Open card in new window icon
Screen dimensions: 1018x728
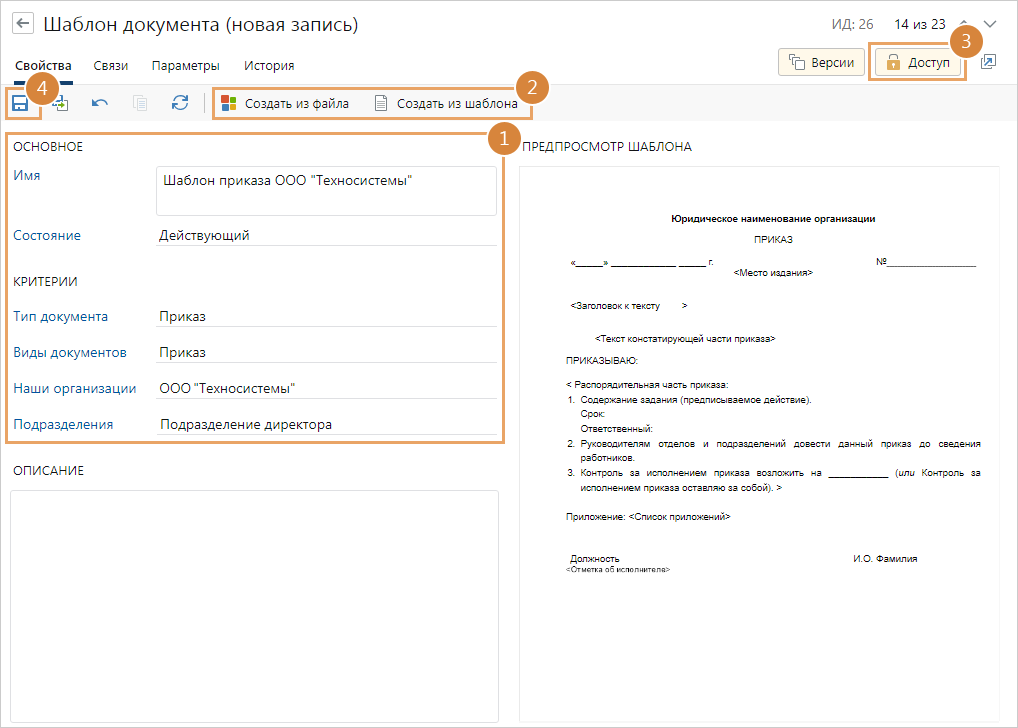pyautogui.click(x=988, y=62)
